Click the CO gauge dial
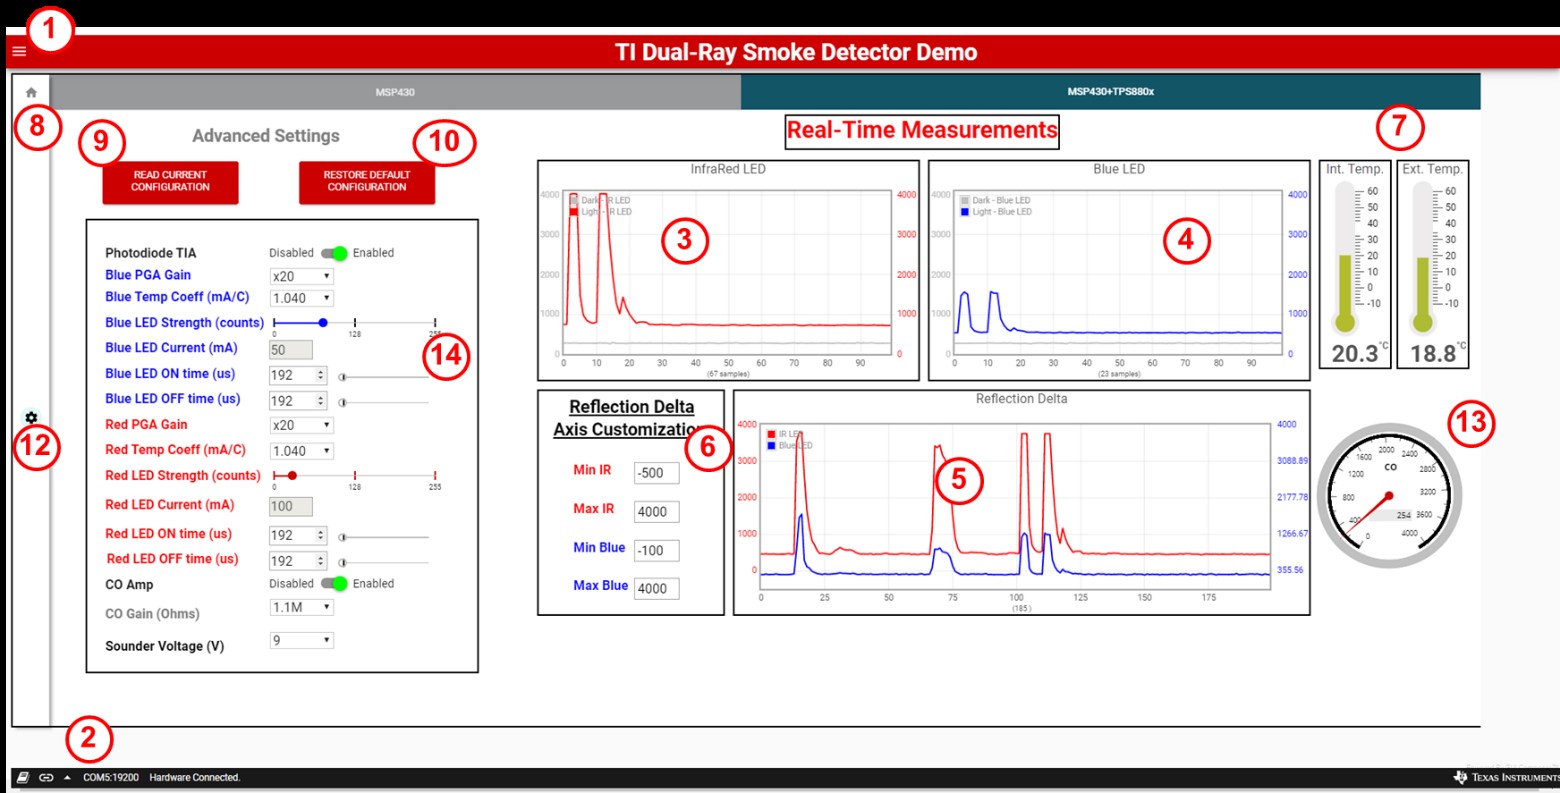The width and height of the screenshot is (1560, 793). [1388, 498]
